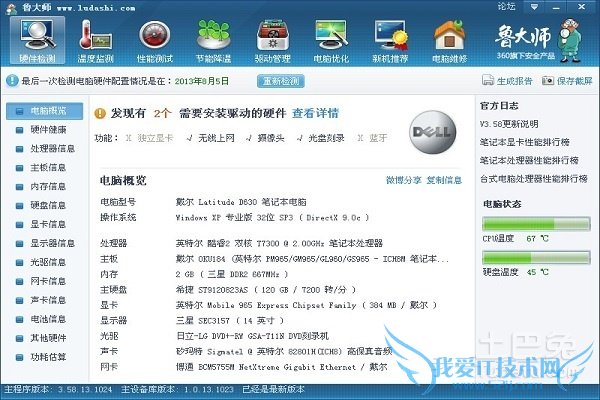
Task: Click the 蓝牙 feature indicator
Action: coord(372,138)
